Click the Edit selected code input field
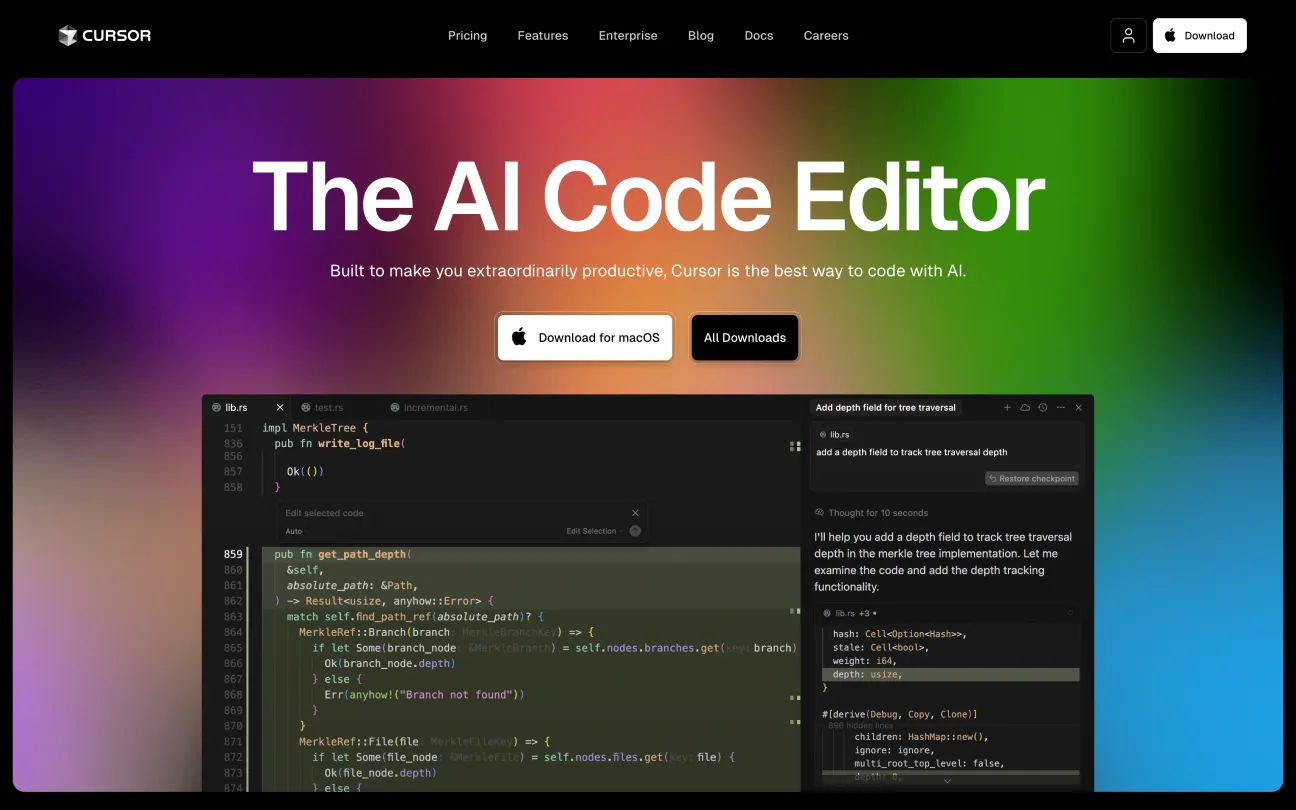 455,513
